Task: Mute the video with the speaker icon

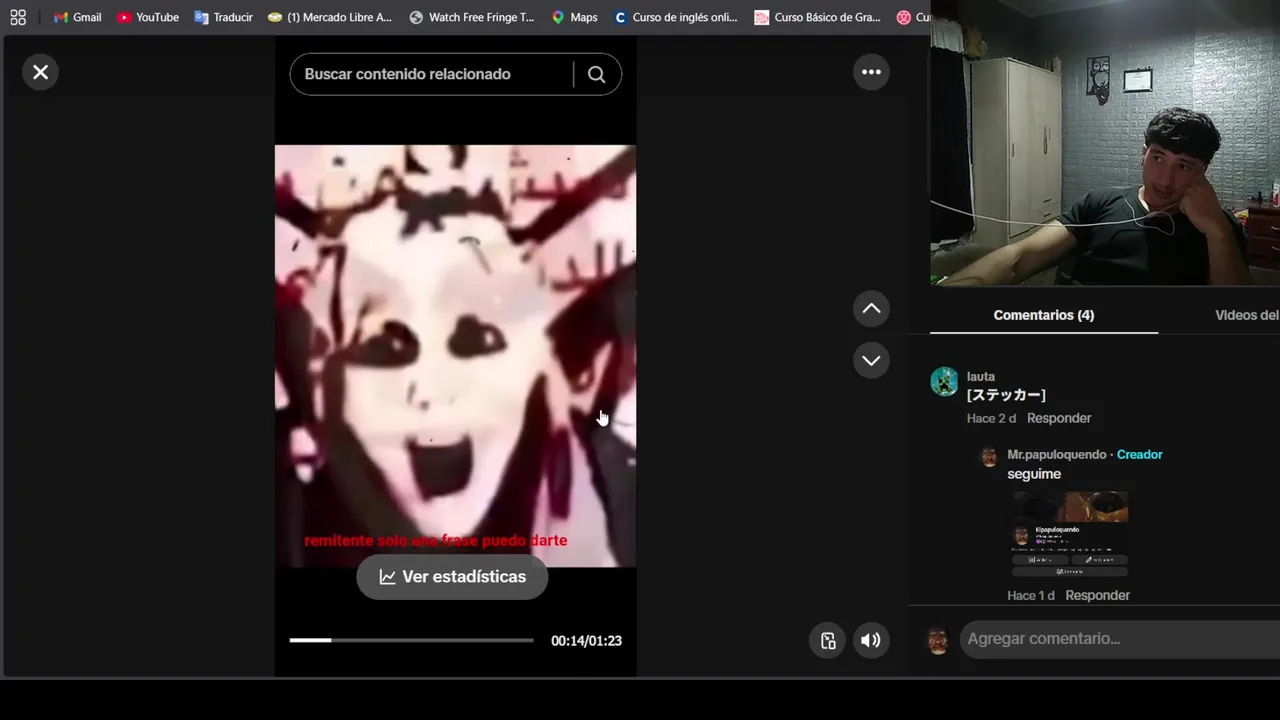Action: [x=871, y=641]
